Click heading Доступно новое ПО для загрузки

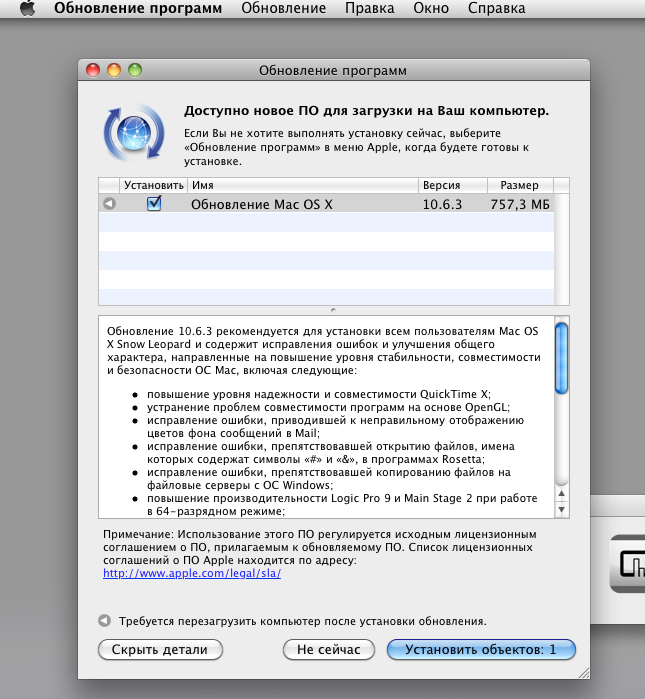pos(366,111)
